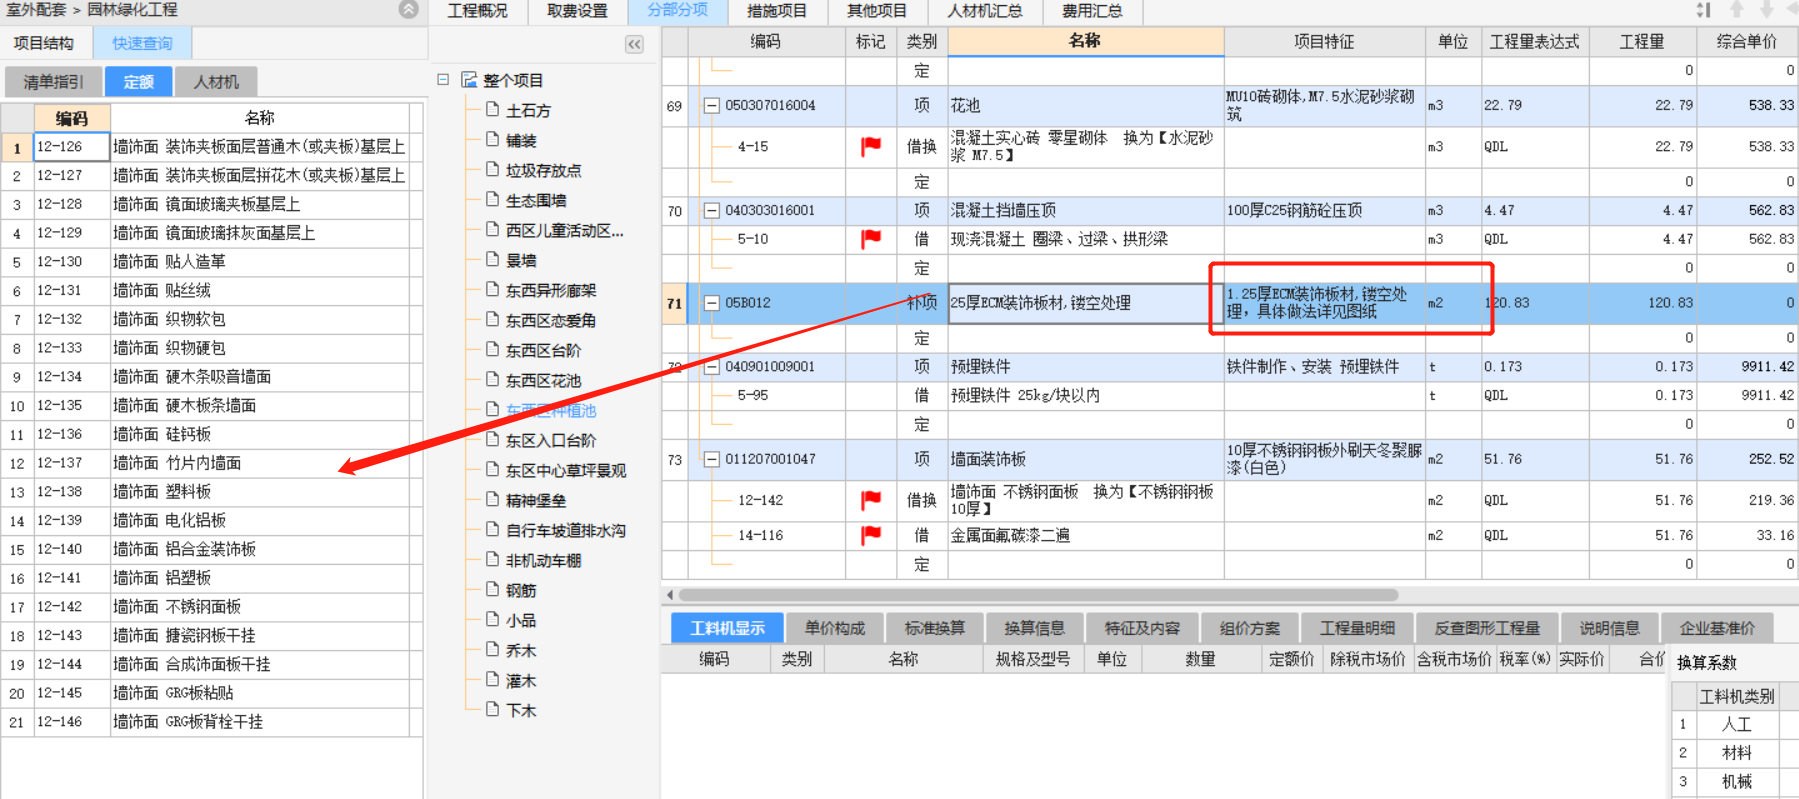
Task: Click 名称 column header in main grid
Action: pyautogui.click(x=1085, y=41)
